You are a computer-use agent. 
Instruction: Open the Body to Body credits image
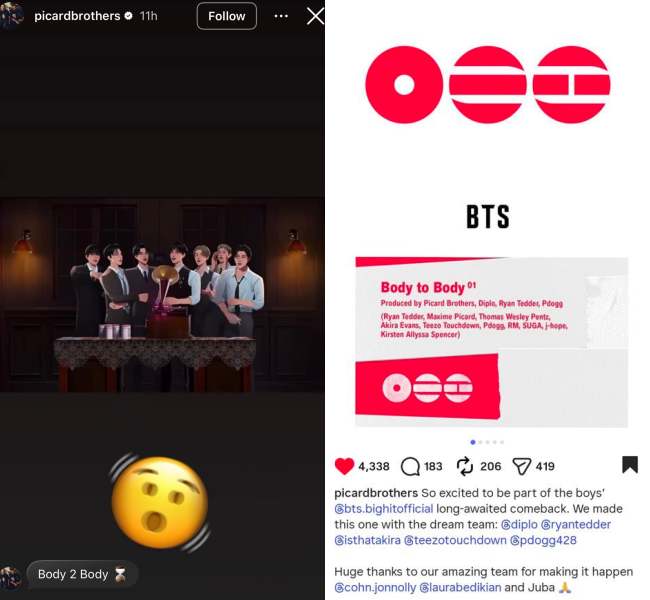492,342
